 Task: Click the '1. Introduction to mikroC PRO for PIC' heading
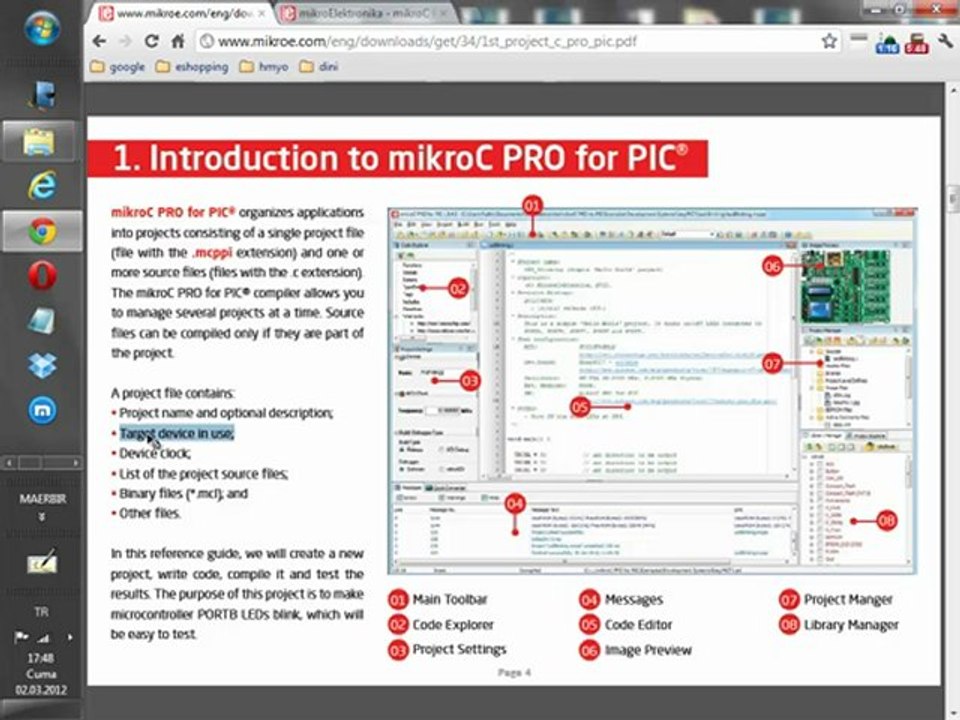coord(400,159)
